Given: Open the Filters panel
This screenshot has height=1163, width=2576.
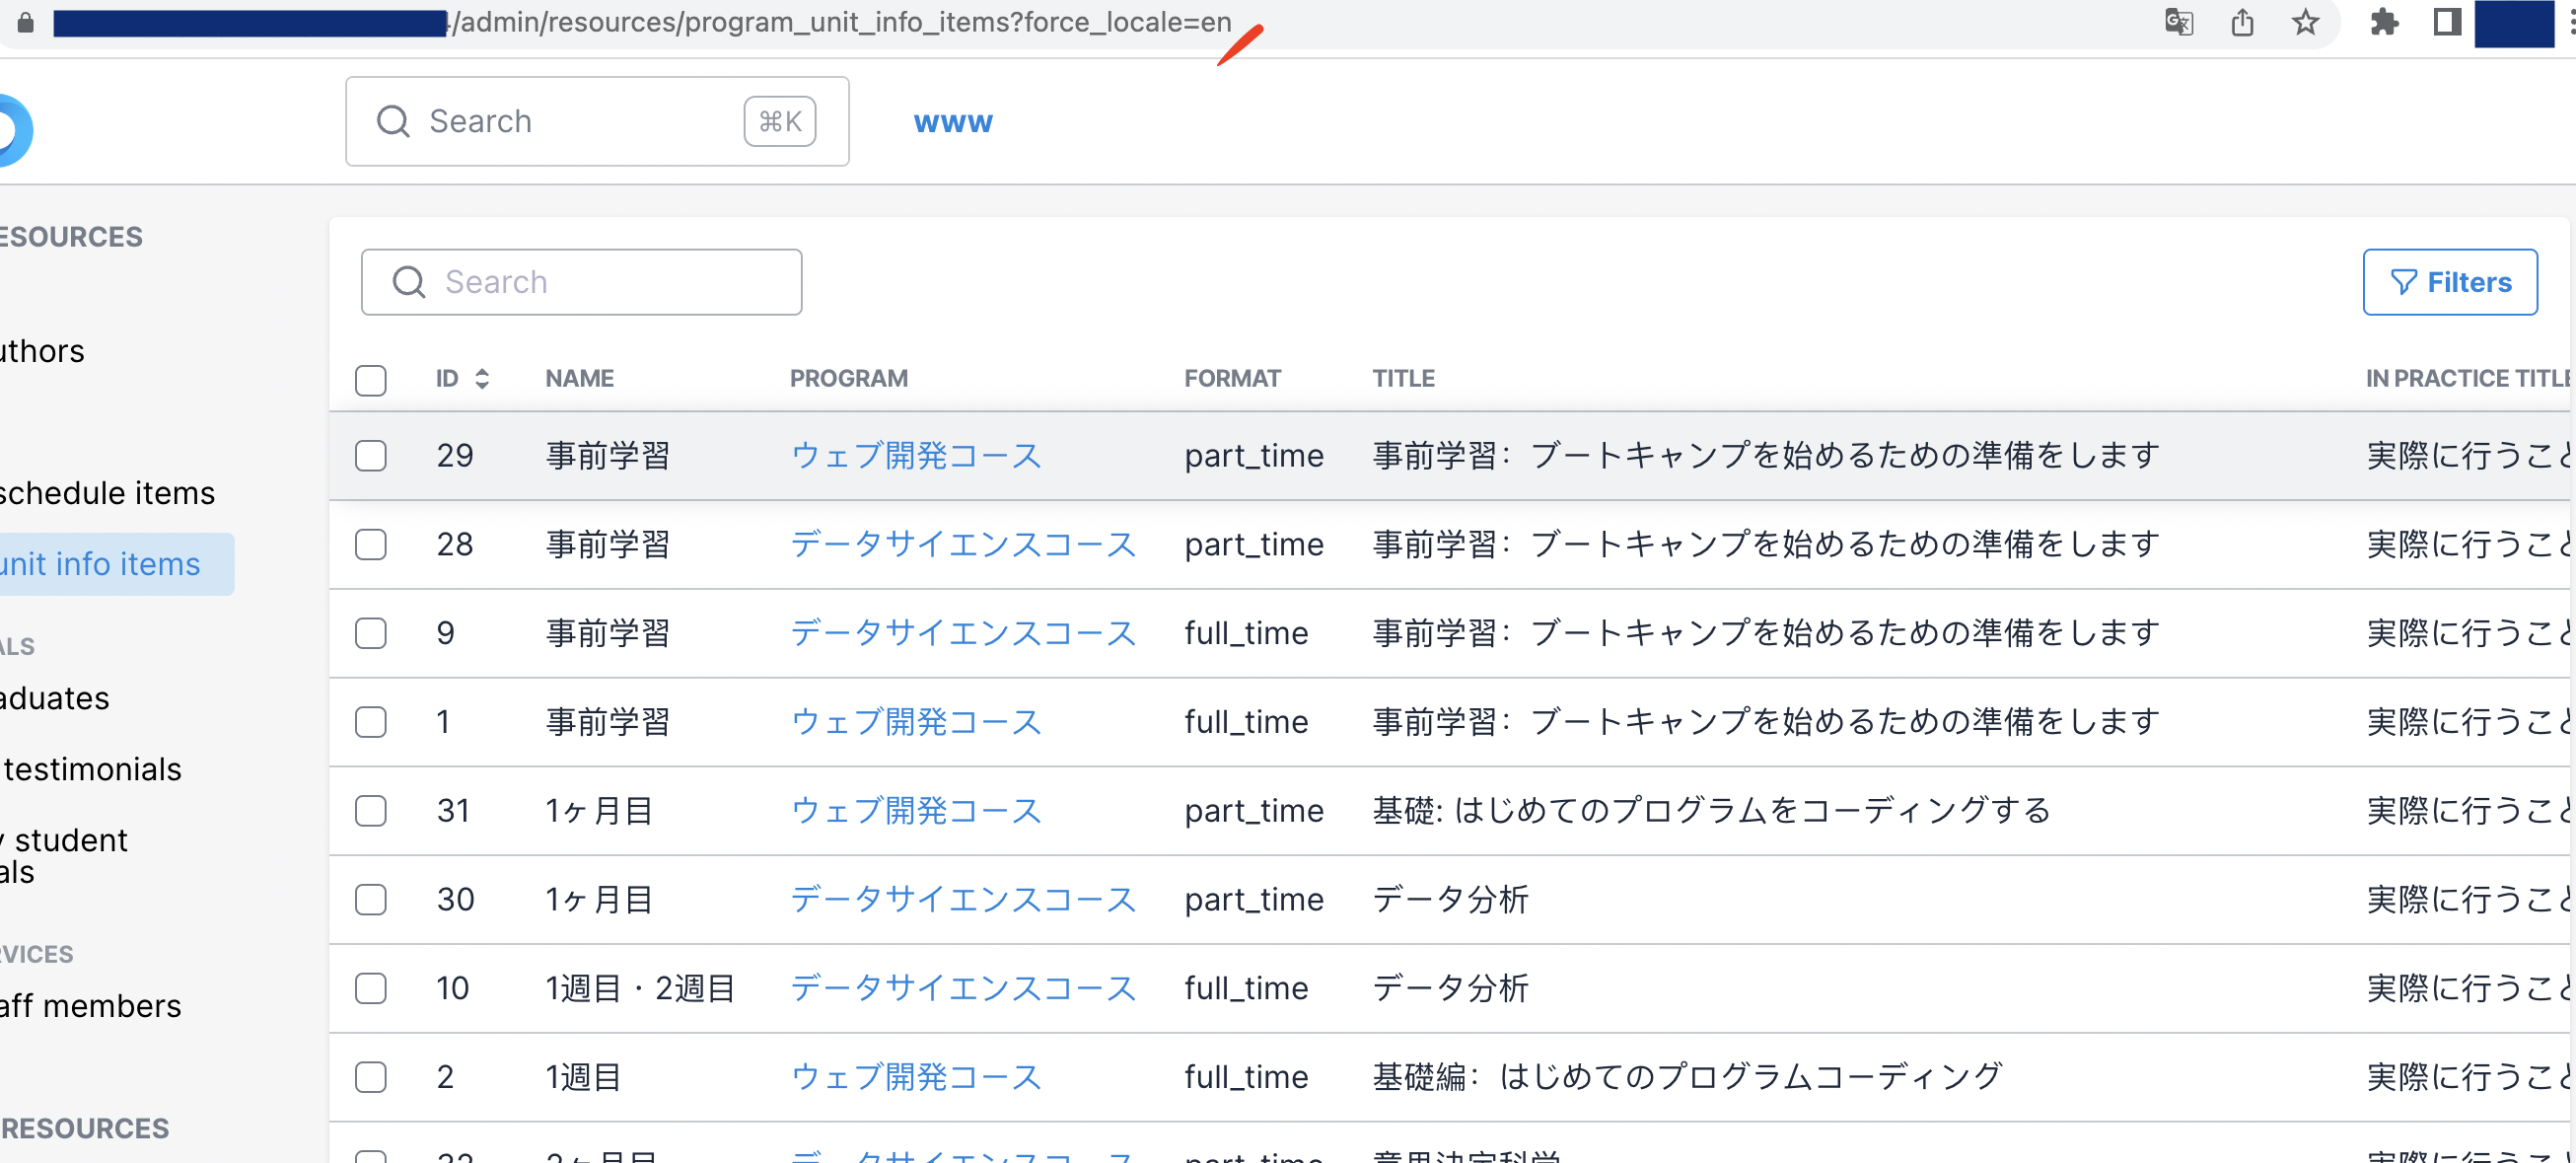Looking at the screenshot, I should coord(2449,283).
